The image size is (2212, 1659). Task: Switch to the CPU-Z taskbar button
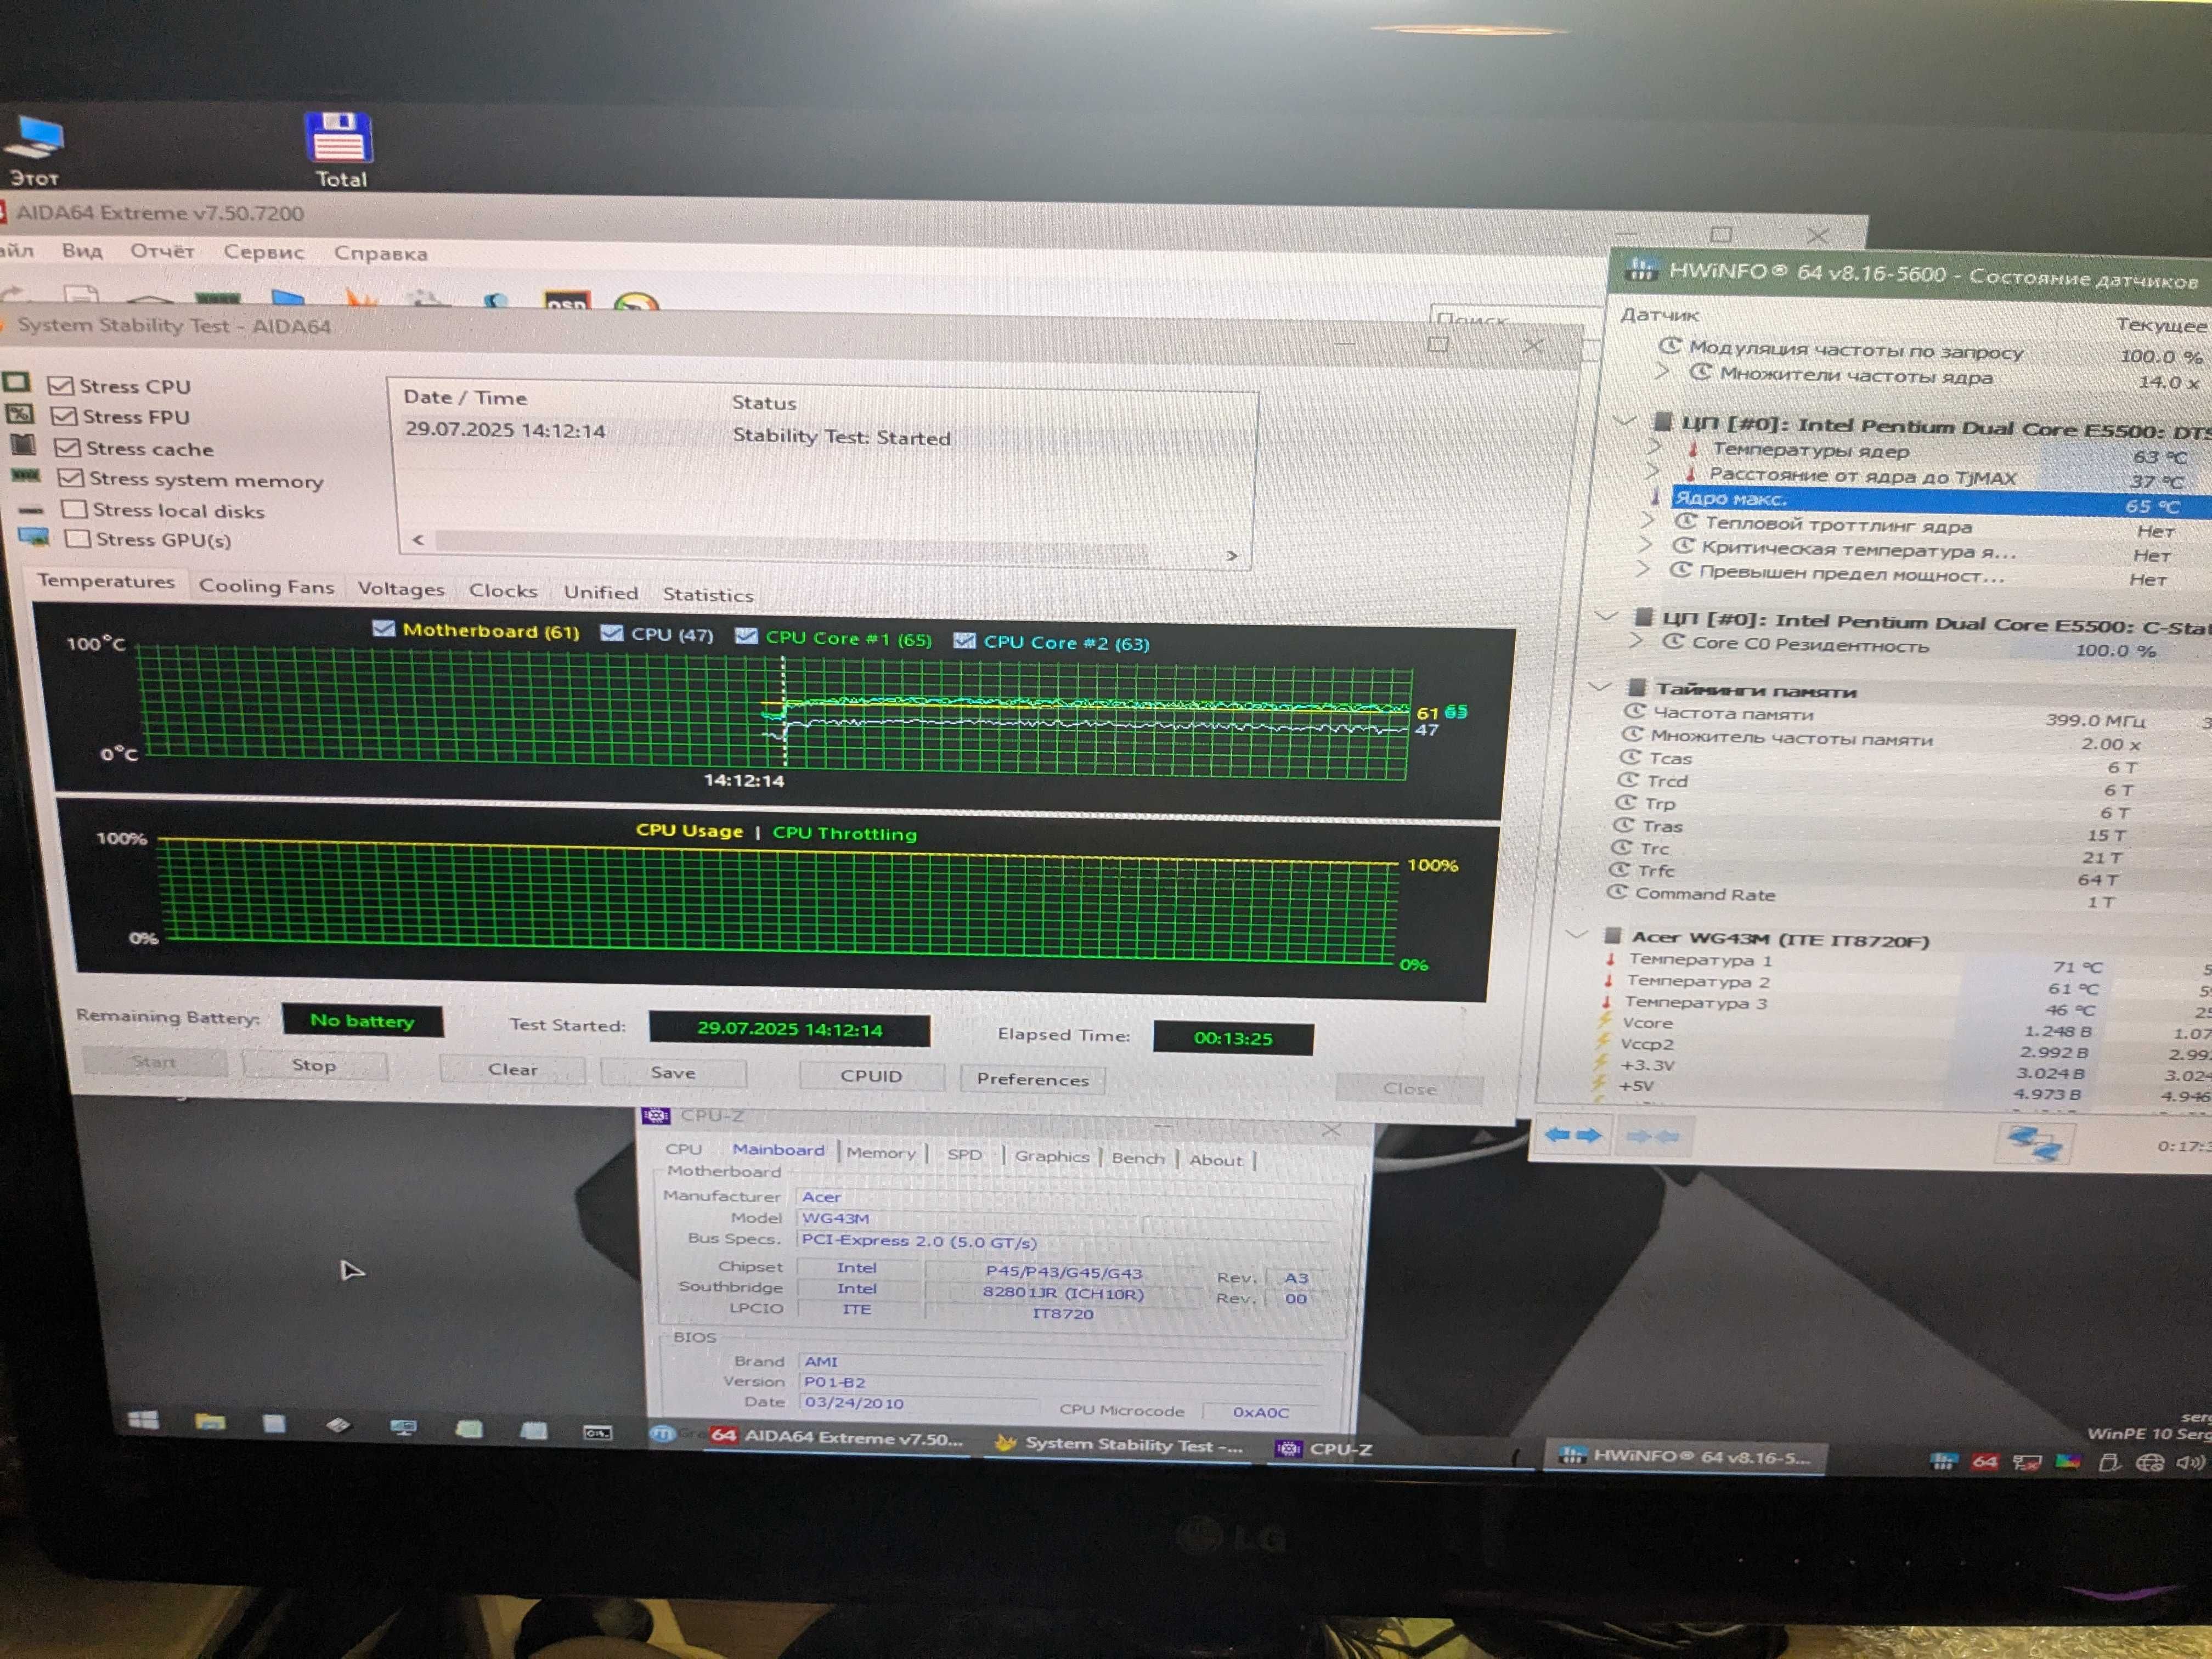pyautogui.click(x=1325, y=1449)
